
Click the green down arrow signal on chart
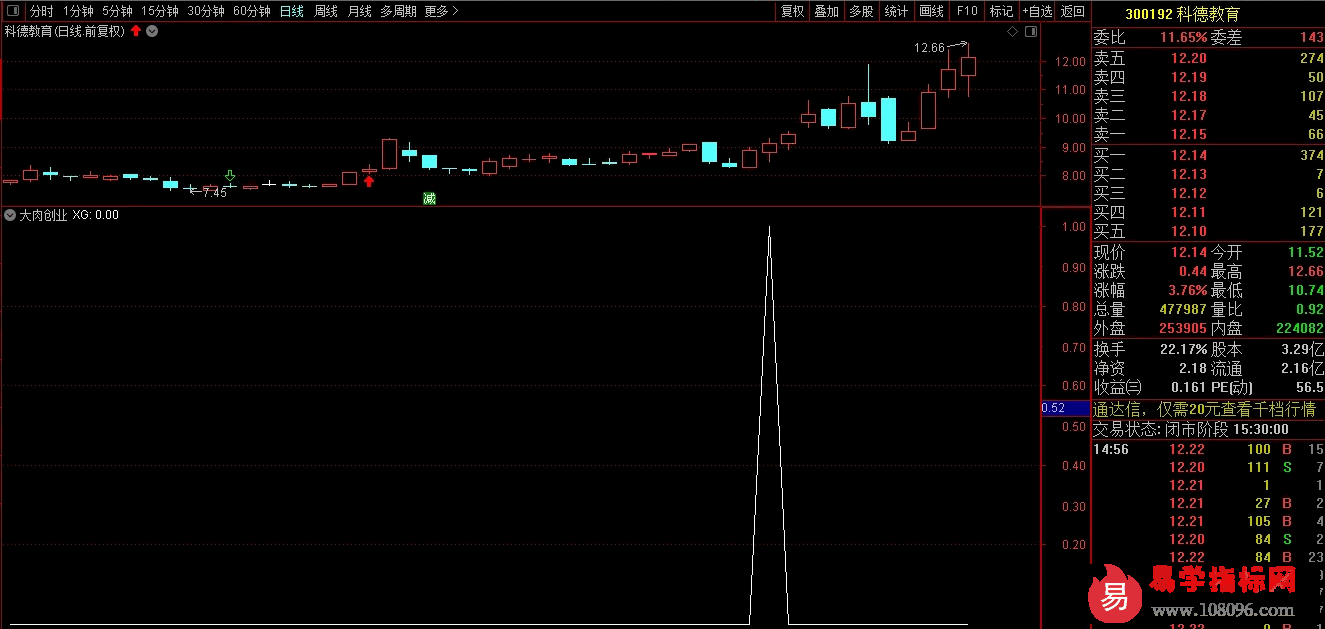tap(230, 175)
